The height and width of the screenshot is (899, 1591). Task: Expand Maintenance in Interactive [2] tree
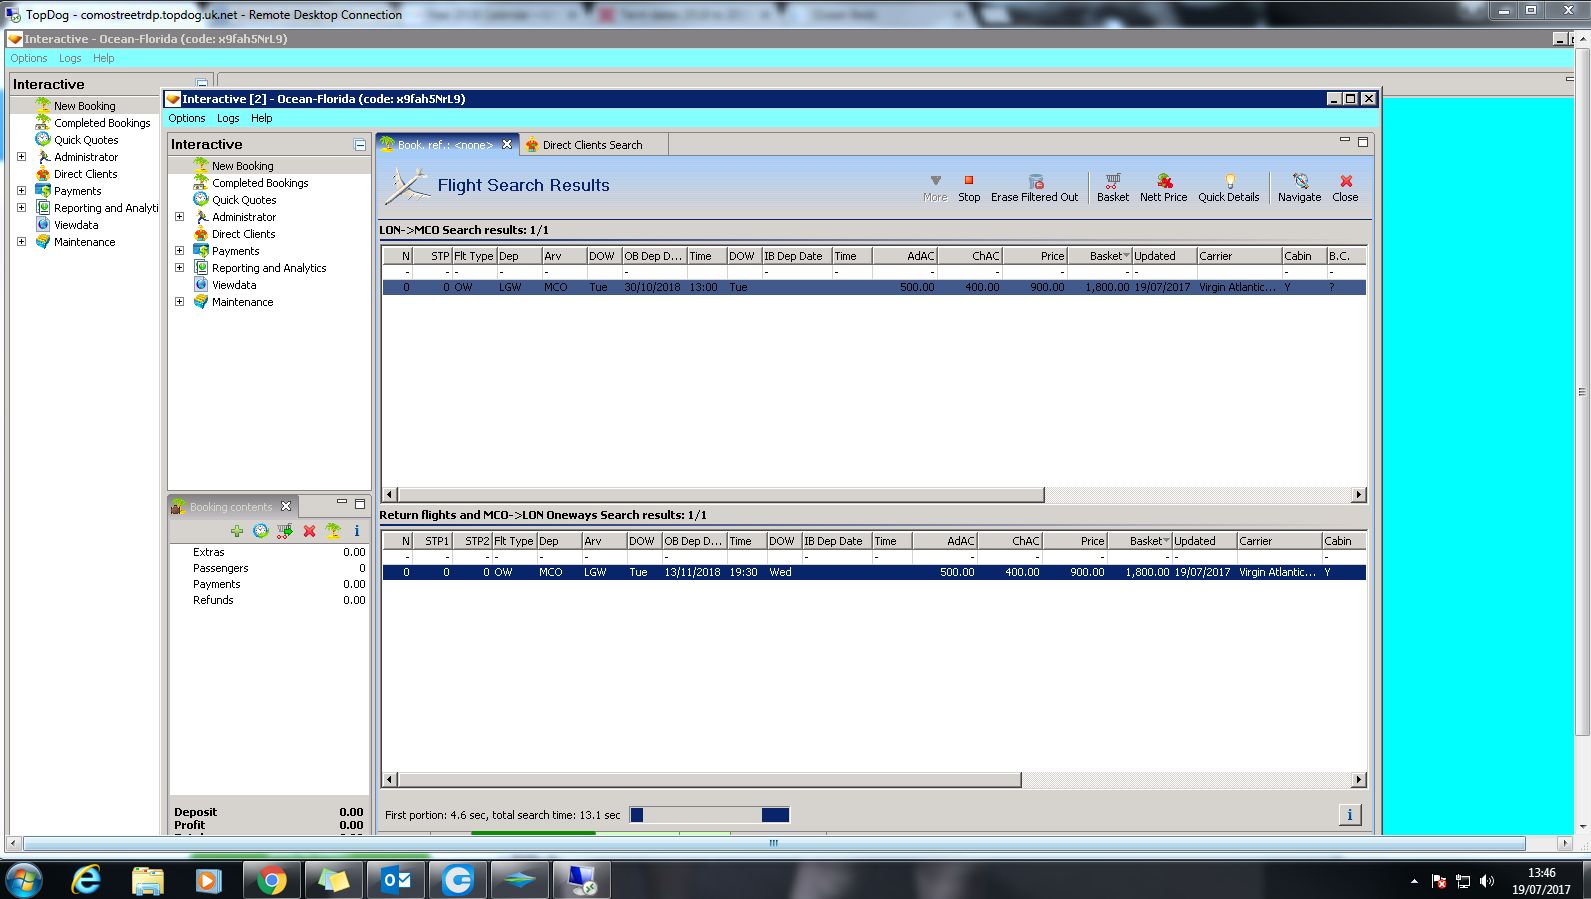pyautogui.click(x=179, y=302)
